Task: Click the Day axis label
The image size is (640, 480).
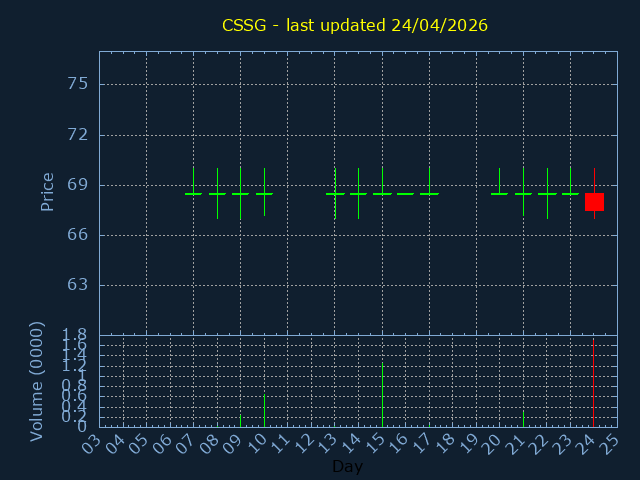Action: click(x=347, y=467)
